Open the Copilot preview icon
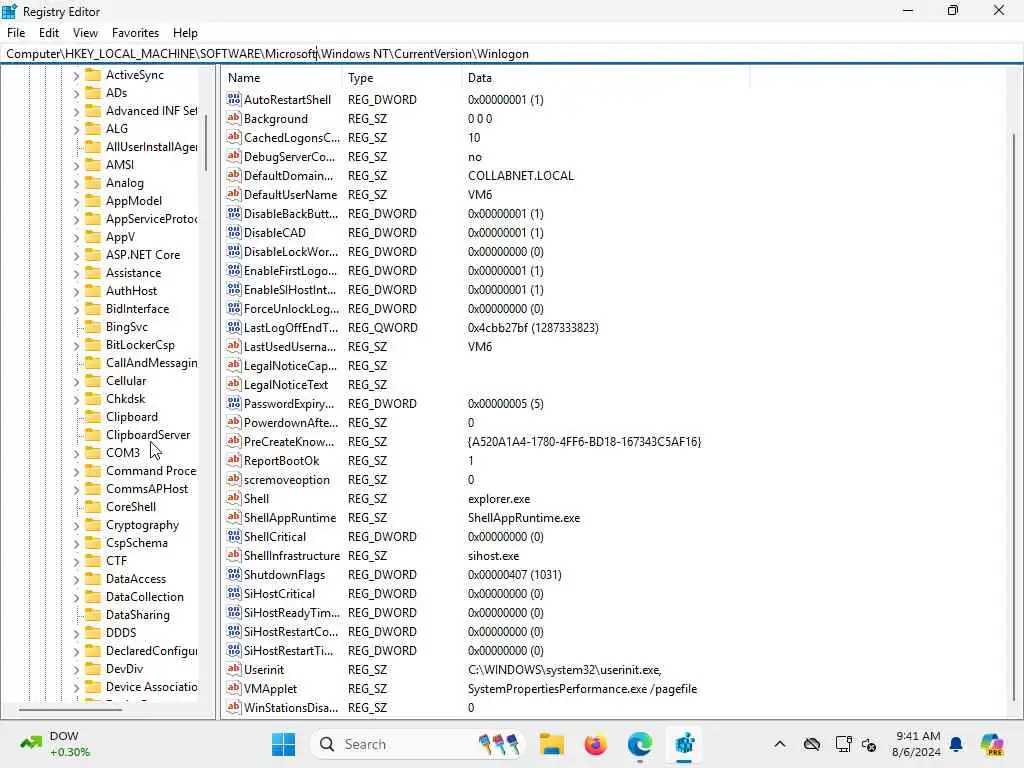 pos(992,744)
